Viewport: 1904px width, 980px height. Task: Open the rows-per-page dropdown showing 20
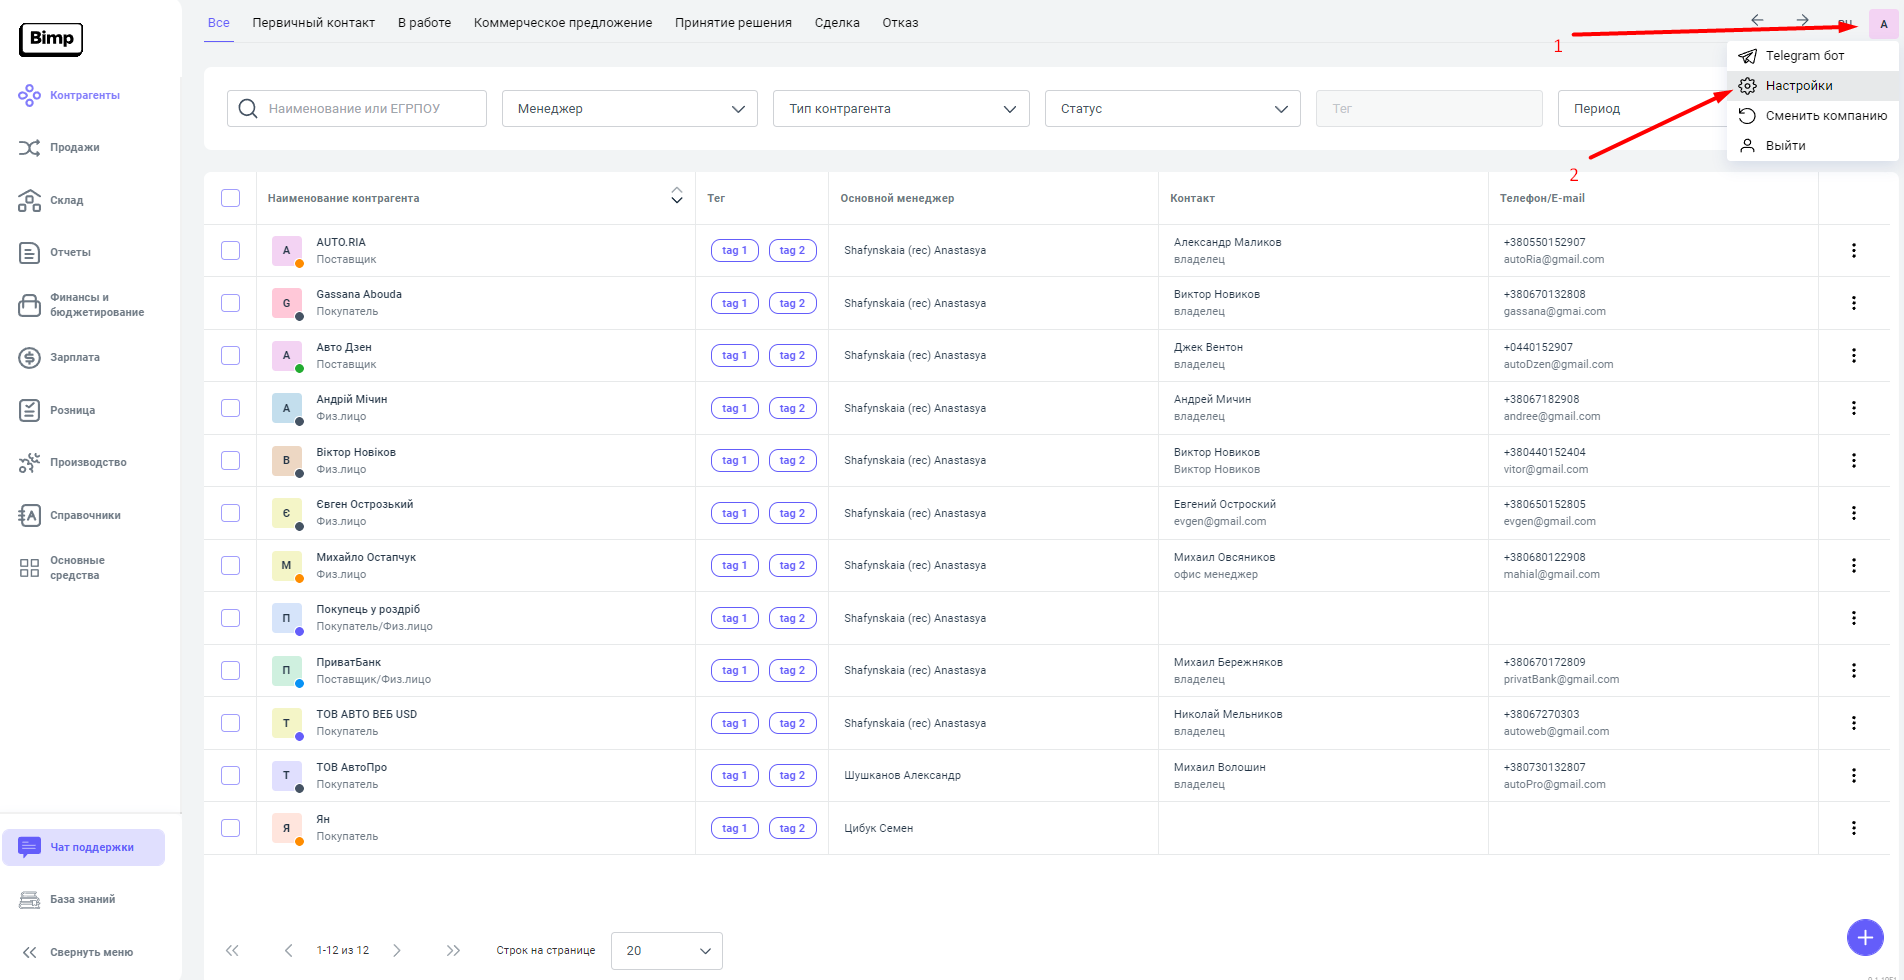[x=666, y=951]
